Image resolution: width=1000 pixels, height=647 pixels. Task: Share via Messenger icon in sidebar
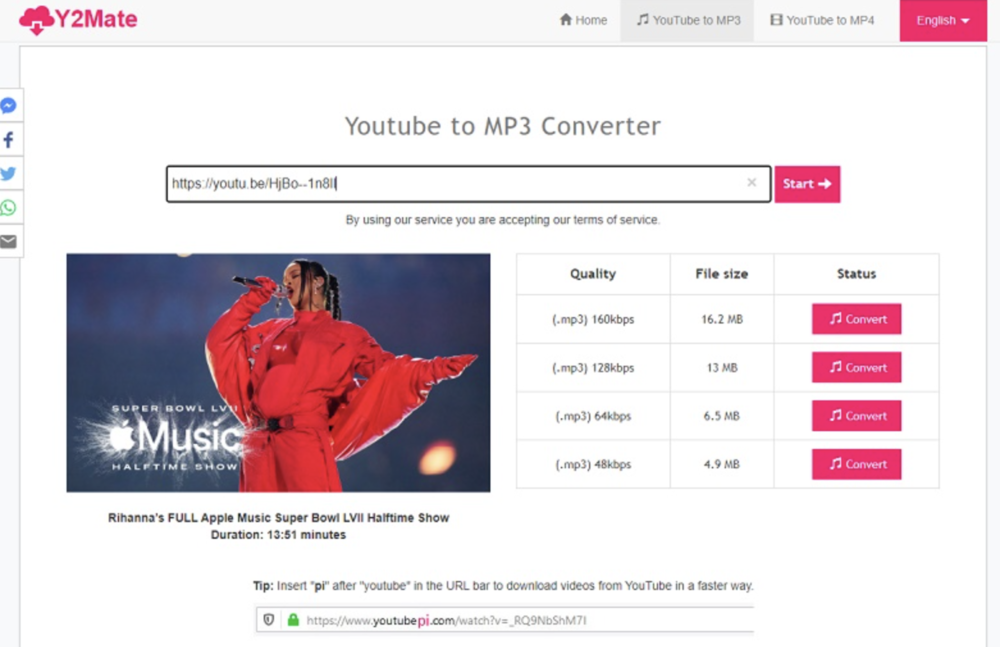[9, 105]
